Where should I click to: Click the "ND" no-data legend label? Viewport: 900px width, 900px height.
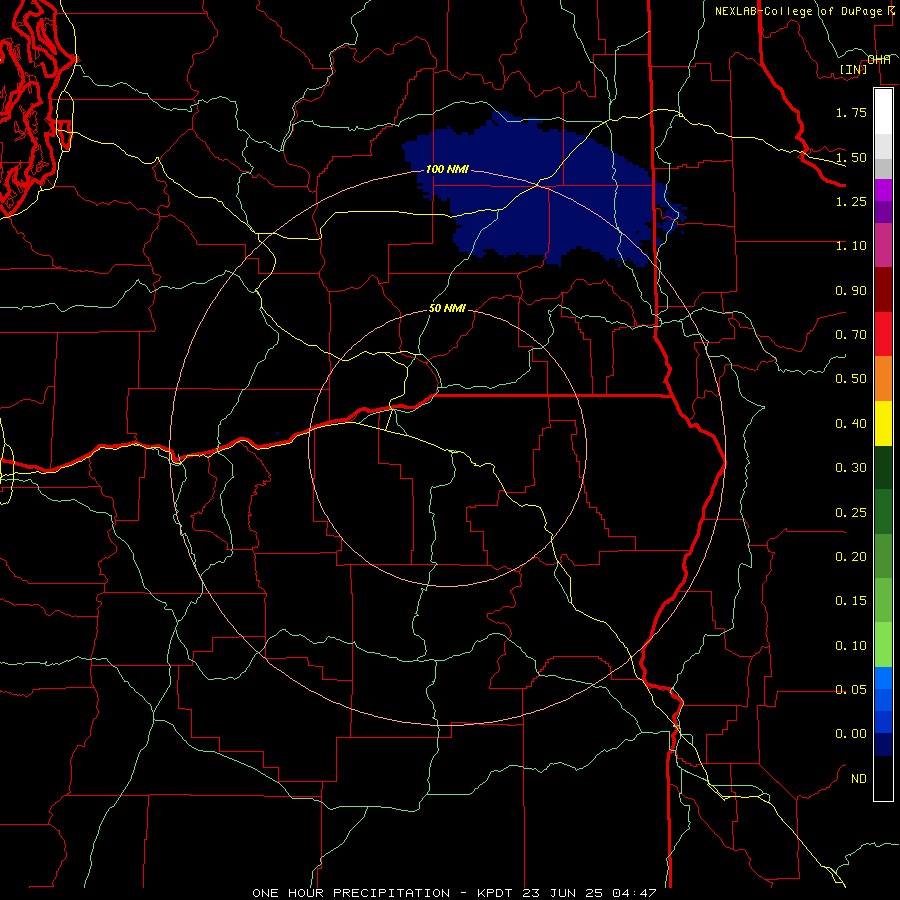click(x=859, y=779)
